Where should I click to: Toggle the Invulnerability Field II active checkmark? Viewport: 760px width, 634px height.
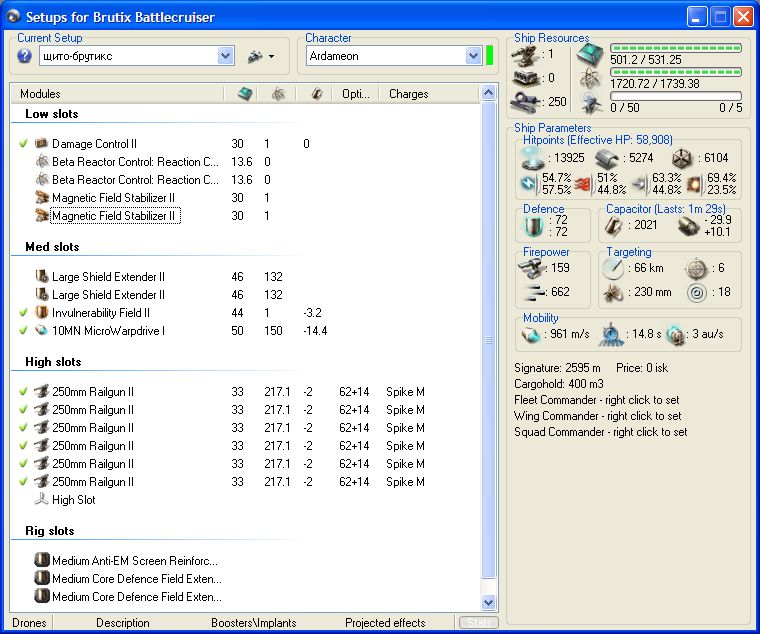(23, 313)
